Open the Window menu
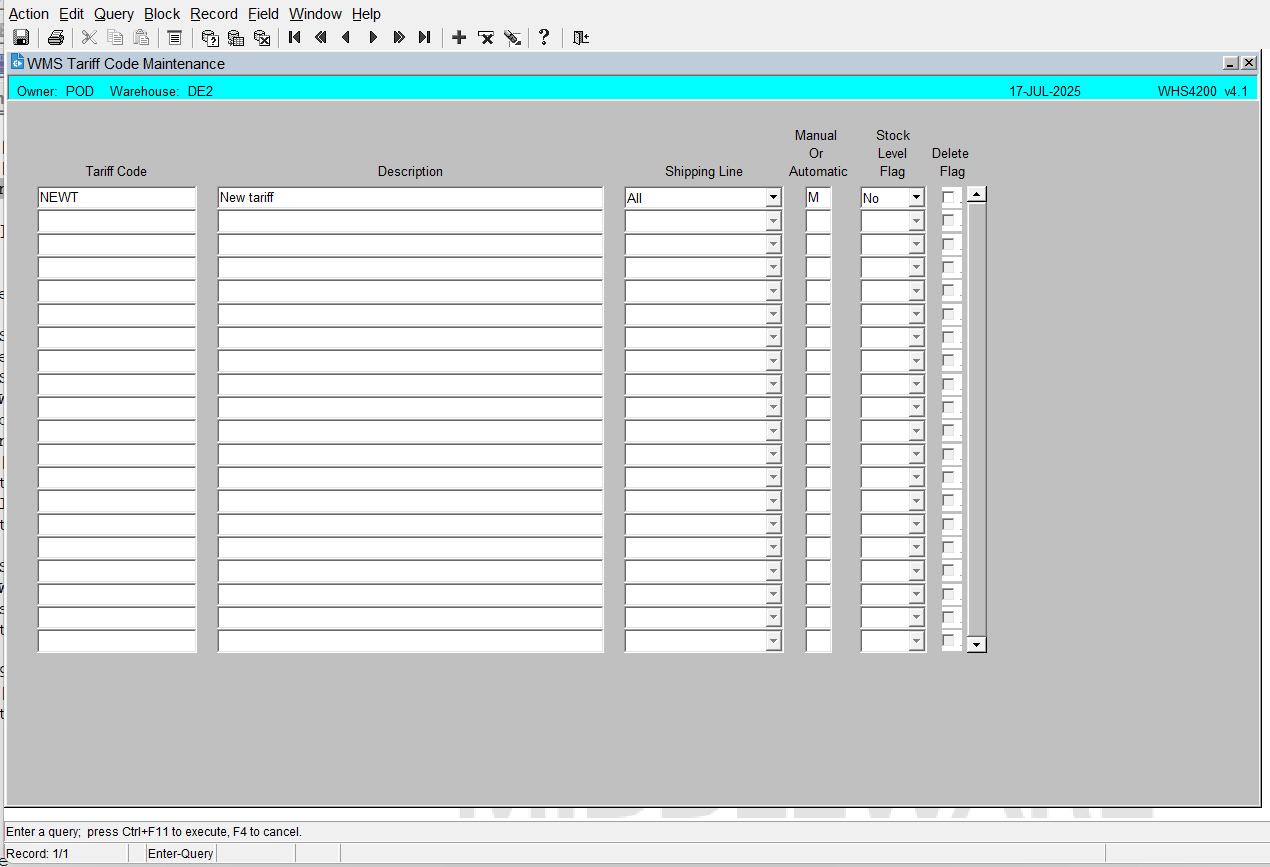 [315, 14]
